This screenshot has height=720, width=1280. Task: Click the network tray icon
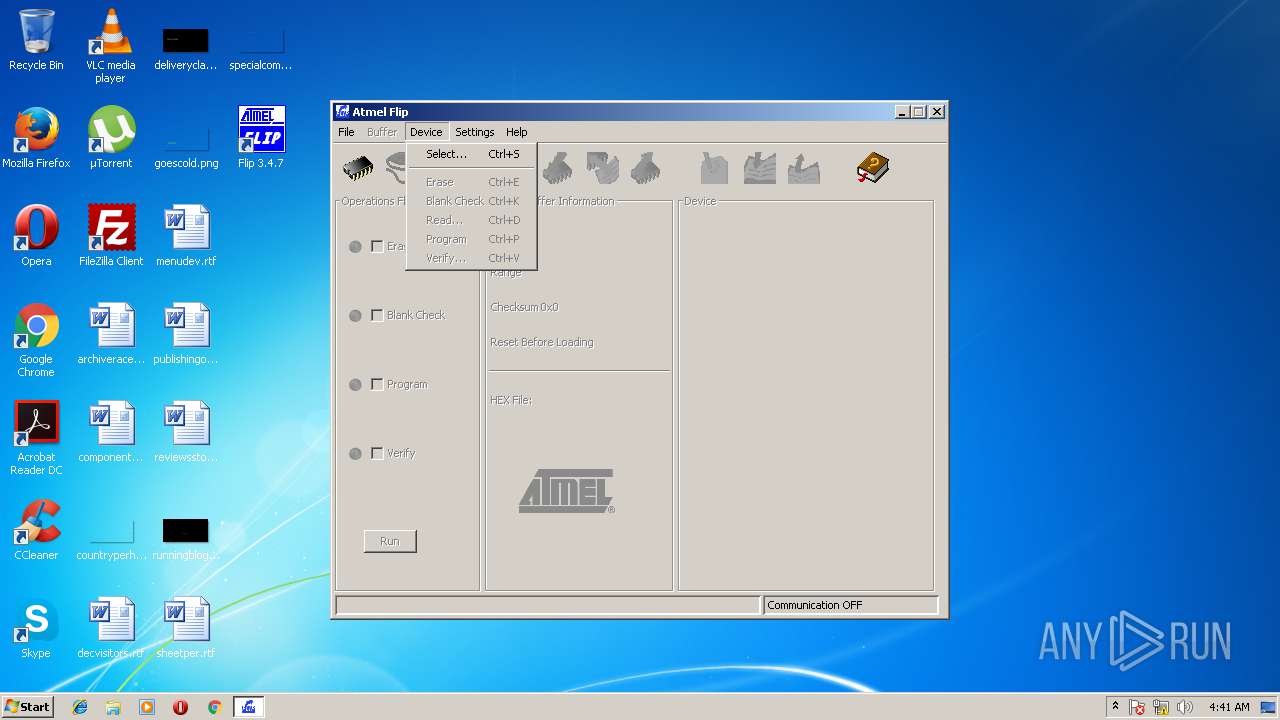pos(1161,707)
